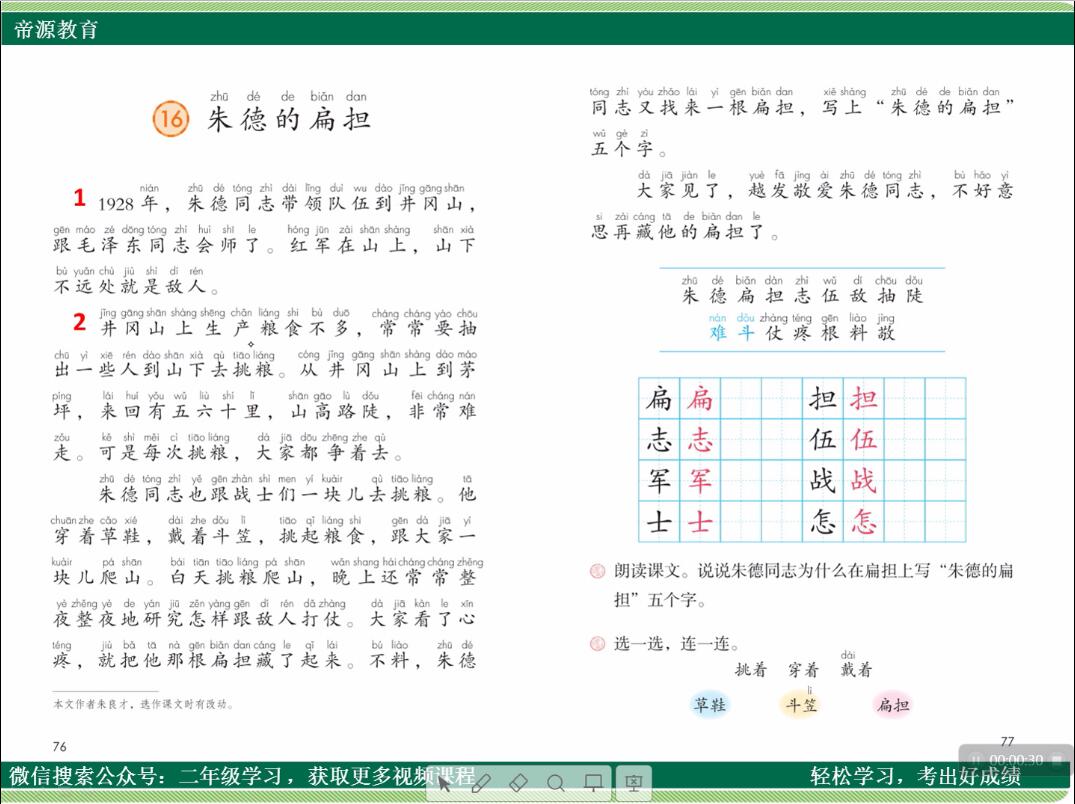
Task: Click the lesson title 朱德的扁担
Action: 289,119
